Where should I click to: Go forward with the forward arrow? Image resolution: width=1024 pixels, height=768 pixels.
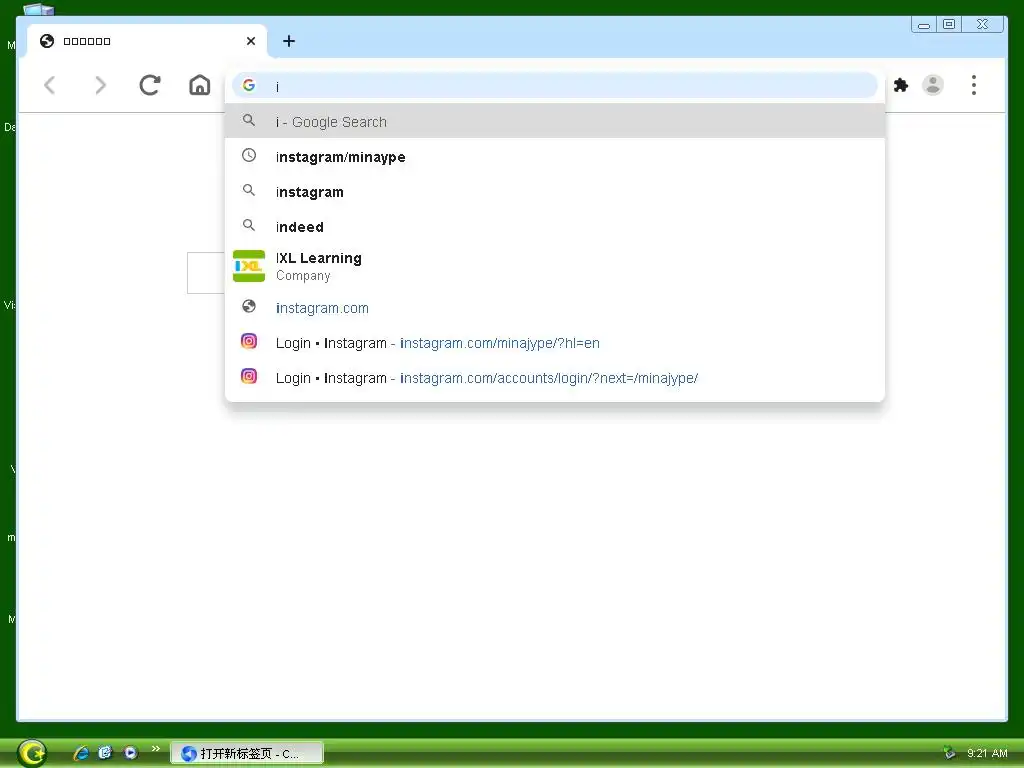(100, 86)
